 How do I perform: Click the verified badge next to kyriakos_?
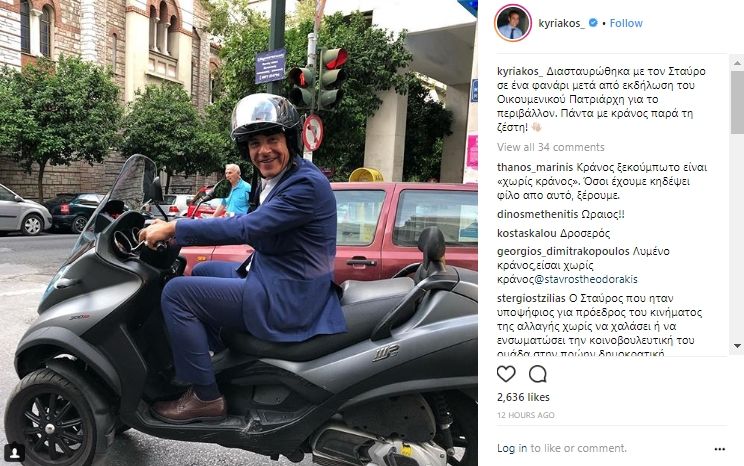593,22
